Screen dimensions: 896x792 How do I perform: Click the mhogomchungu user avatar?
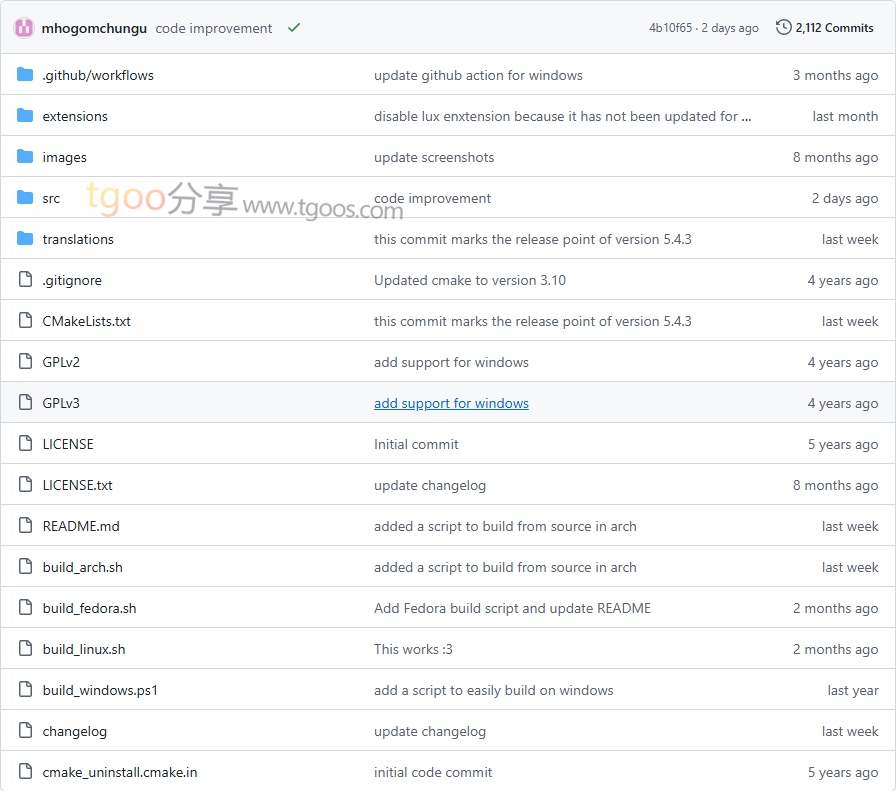[x=24, y=28]
